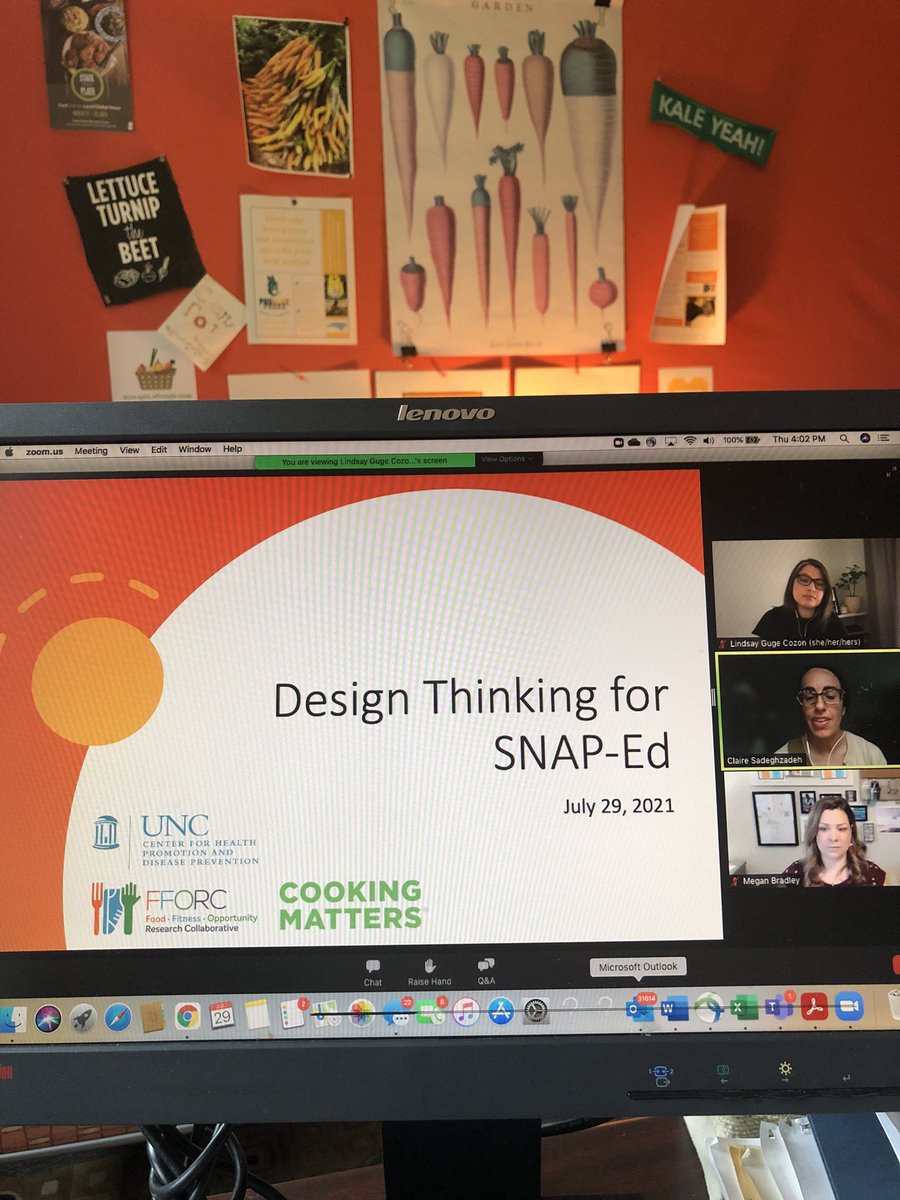Image resolution: width=900 pixels, height=1200 pixels.
Task: Open Reminders from the Dock
Action: coord(292,1014)
